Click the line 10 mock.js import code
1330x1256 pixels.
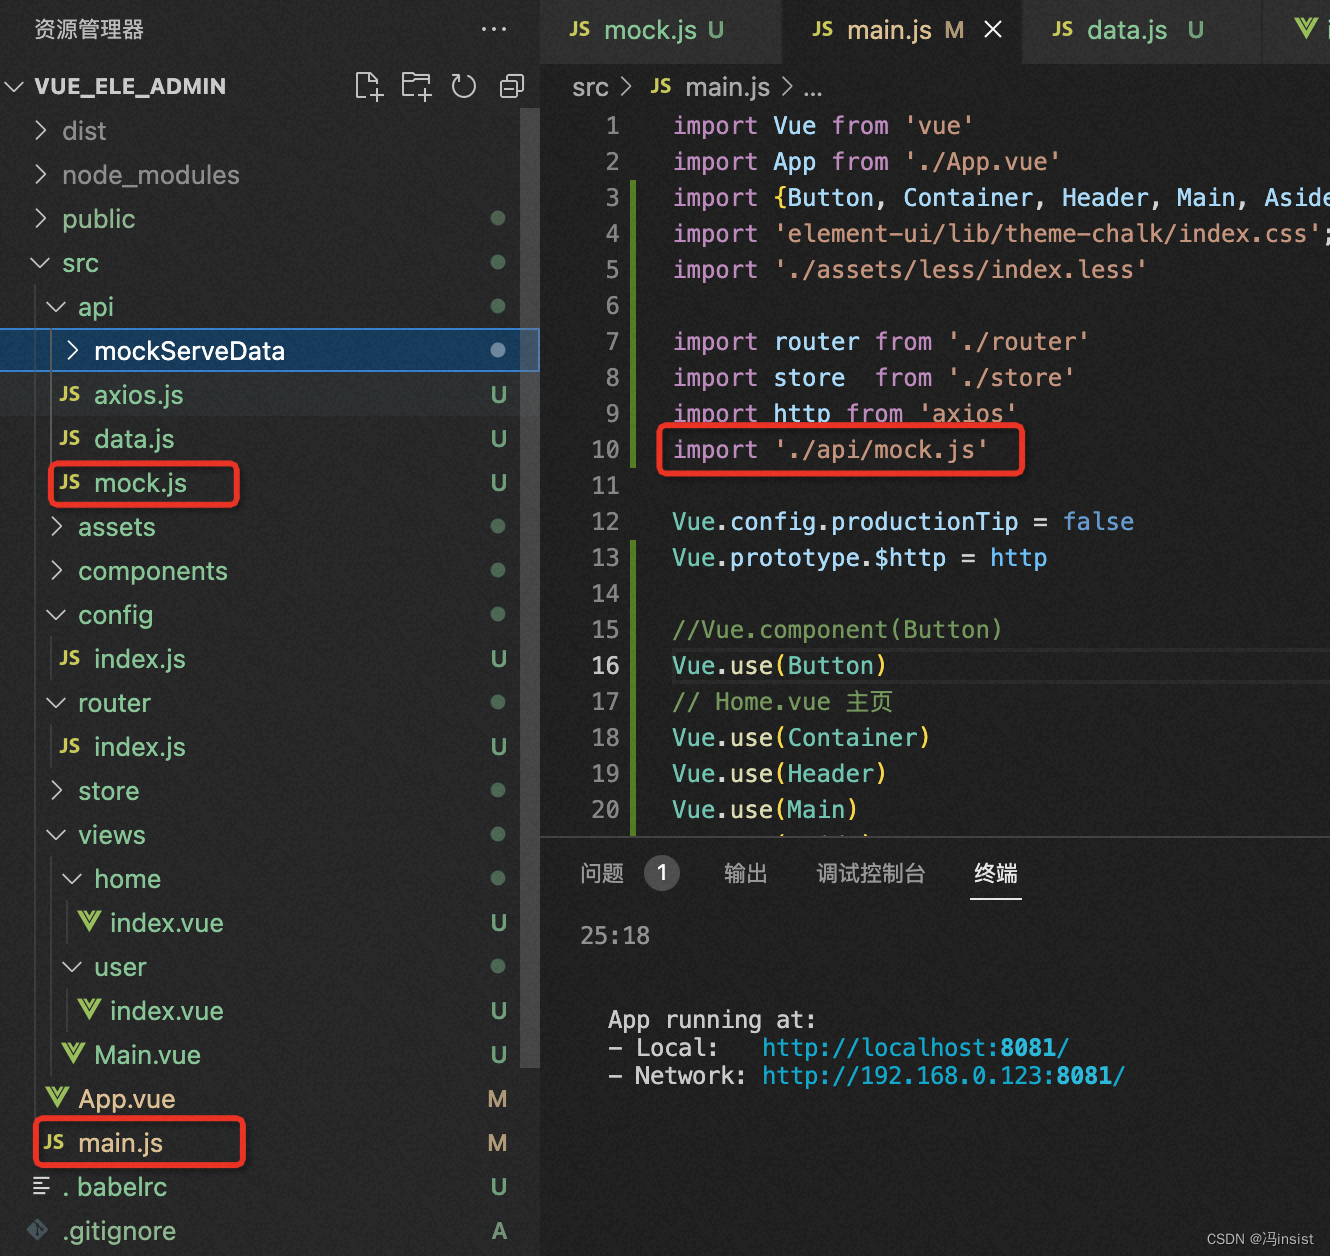[830, 450]
